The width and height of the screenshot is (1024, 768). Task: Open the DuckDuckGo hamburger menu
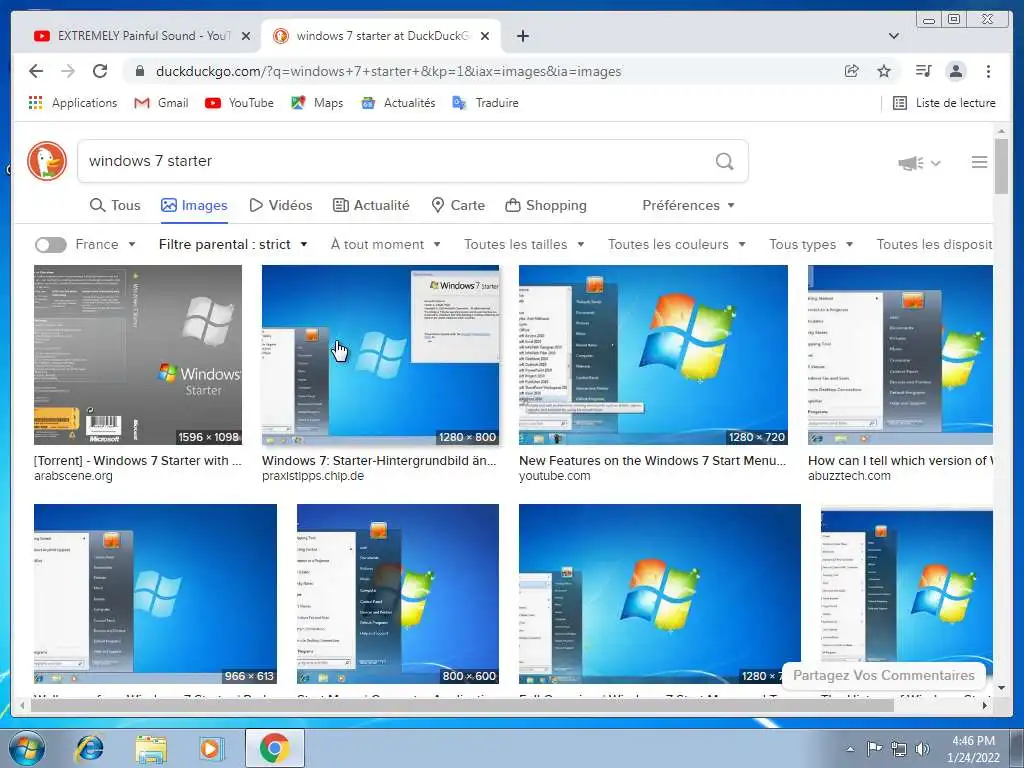pyautogui.click(x=979, y=162)
